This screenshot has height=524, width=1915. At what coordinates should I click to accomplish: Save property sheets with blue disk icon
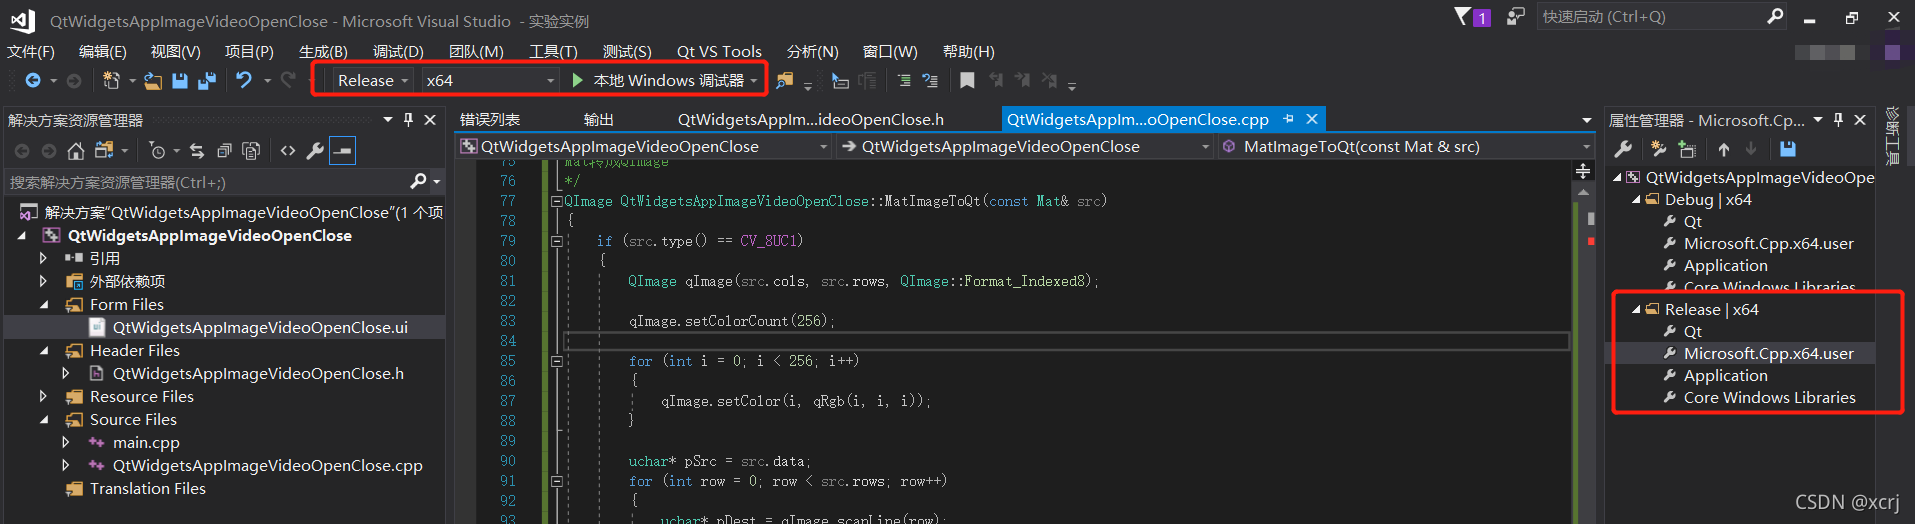tap(1788, 149)
